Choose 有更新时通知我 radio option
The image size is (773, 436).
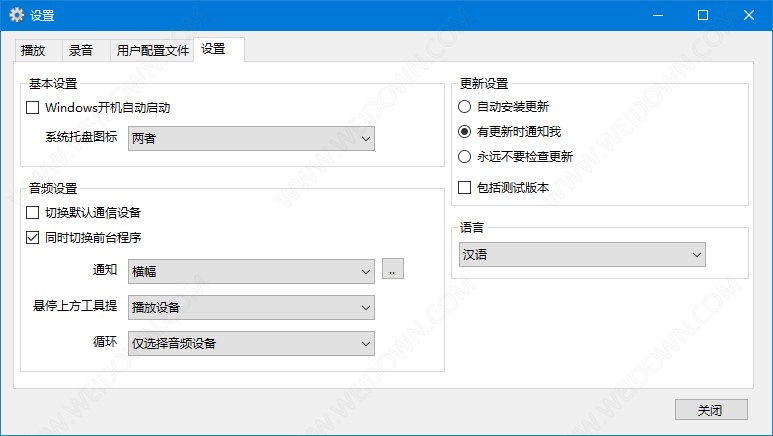(464, 131)
